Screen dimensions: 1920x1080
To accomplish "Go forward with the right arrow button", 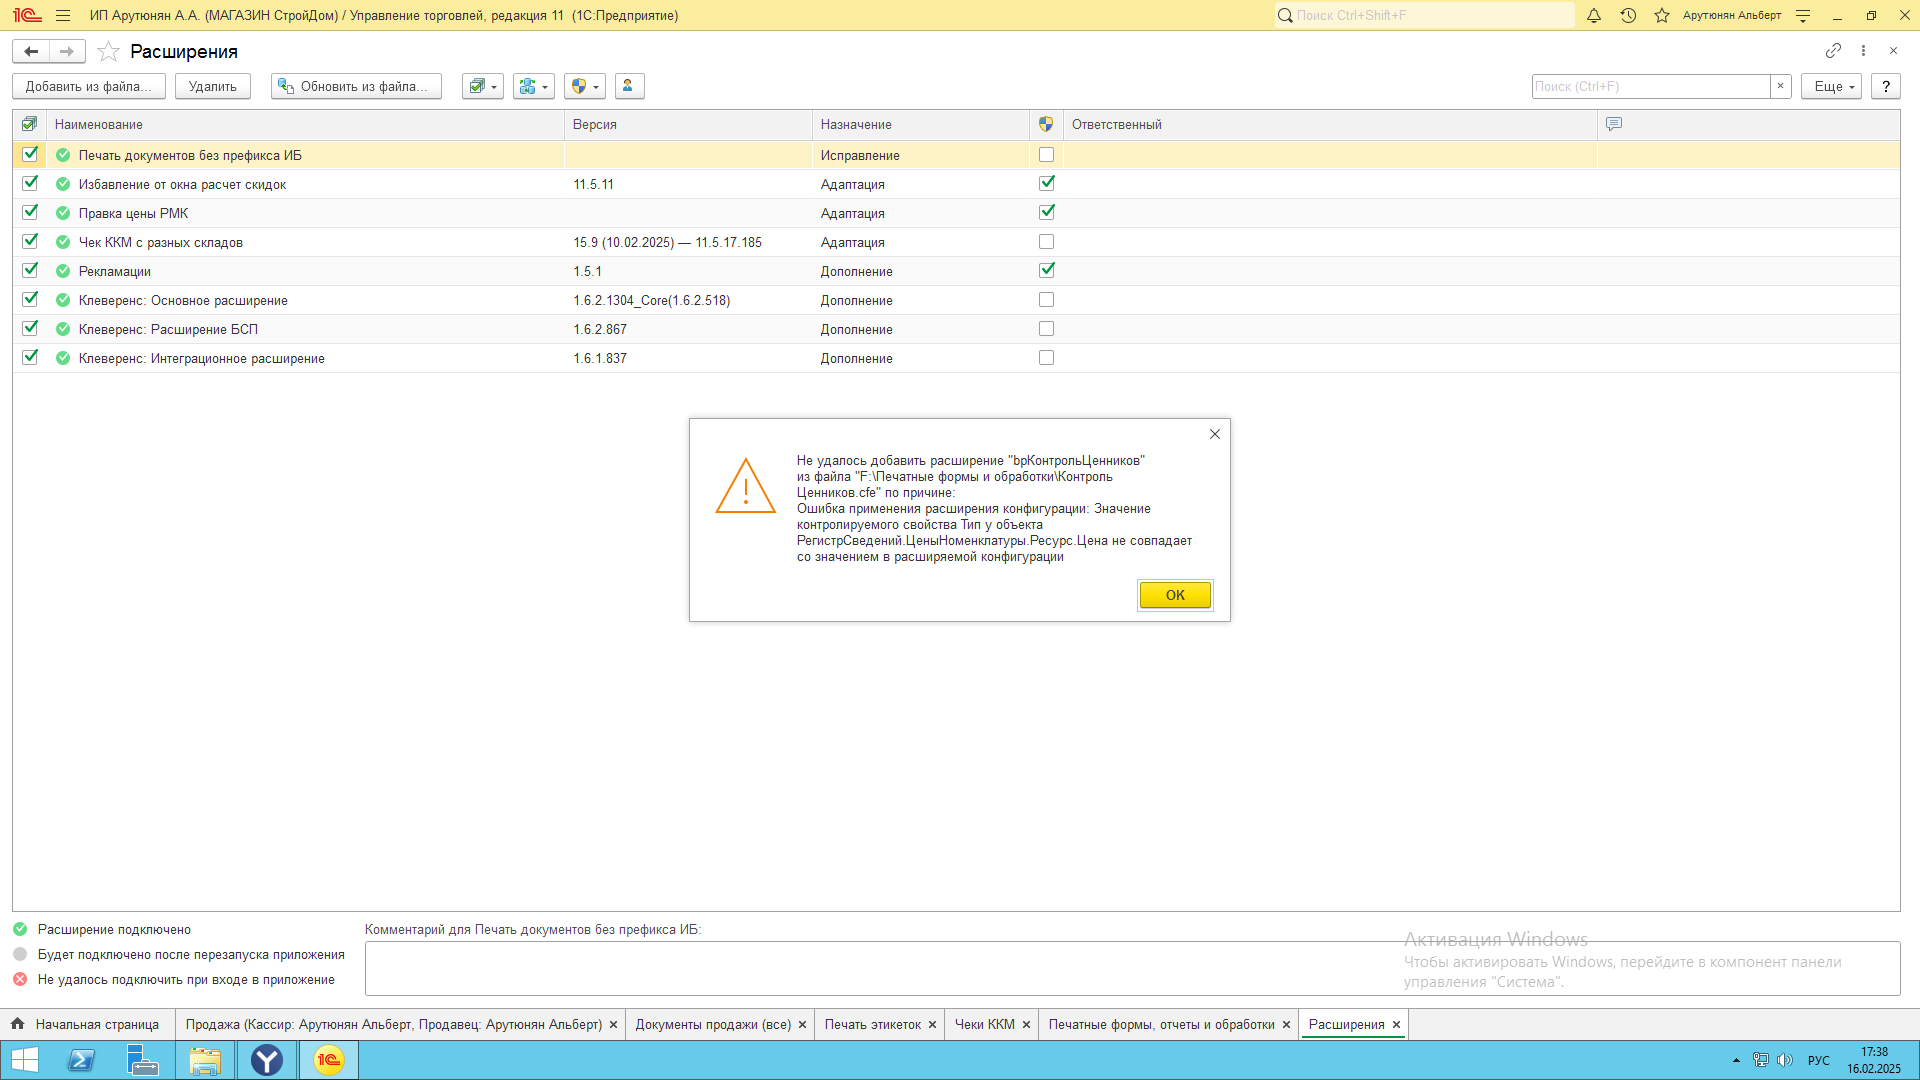I will (x=67, y=51).
